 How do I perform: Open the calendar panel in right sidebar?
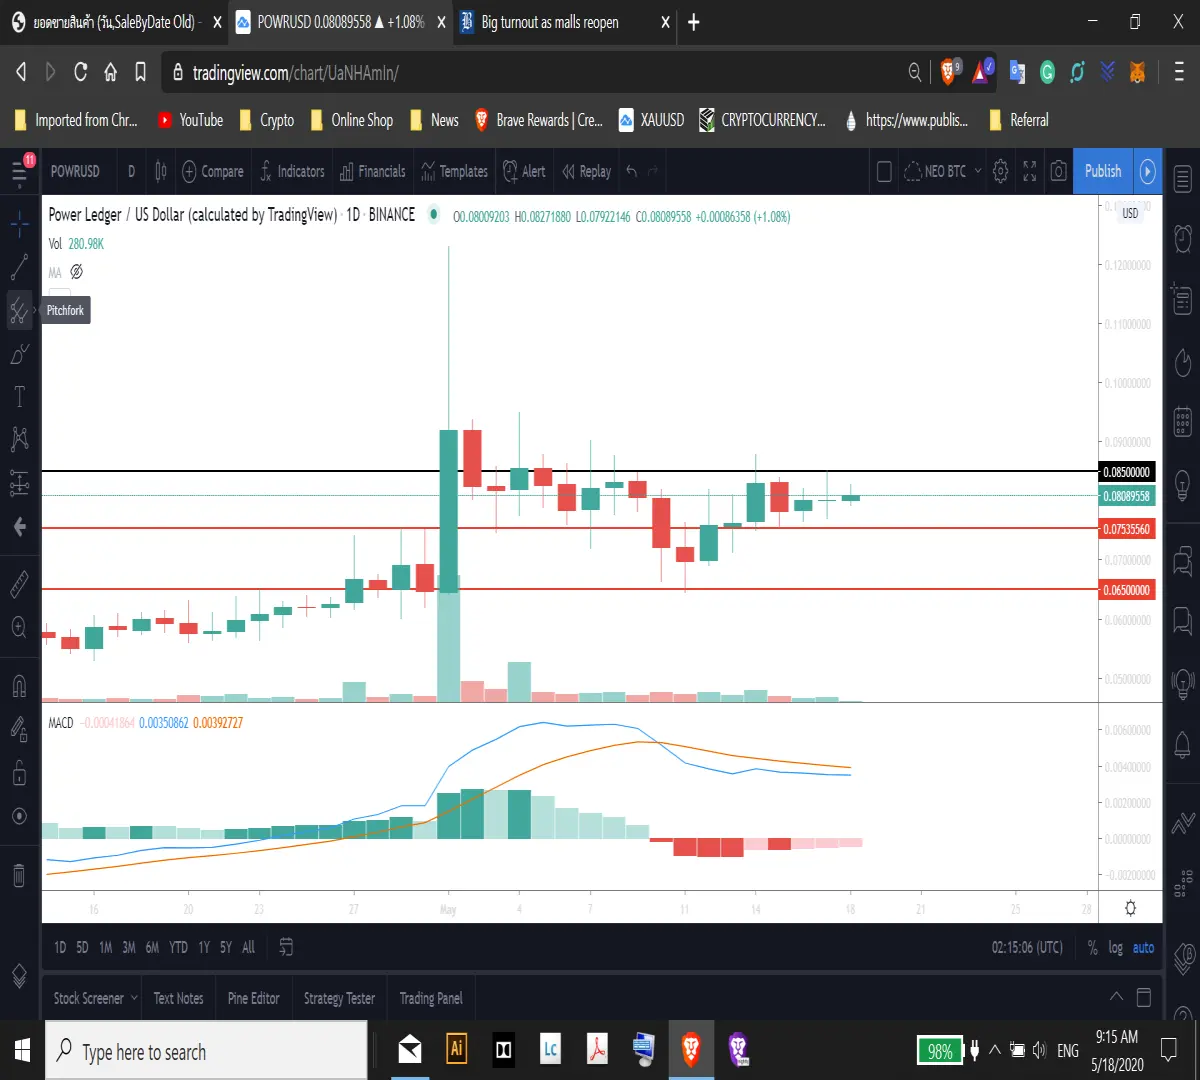[x=1182, y=421]
